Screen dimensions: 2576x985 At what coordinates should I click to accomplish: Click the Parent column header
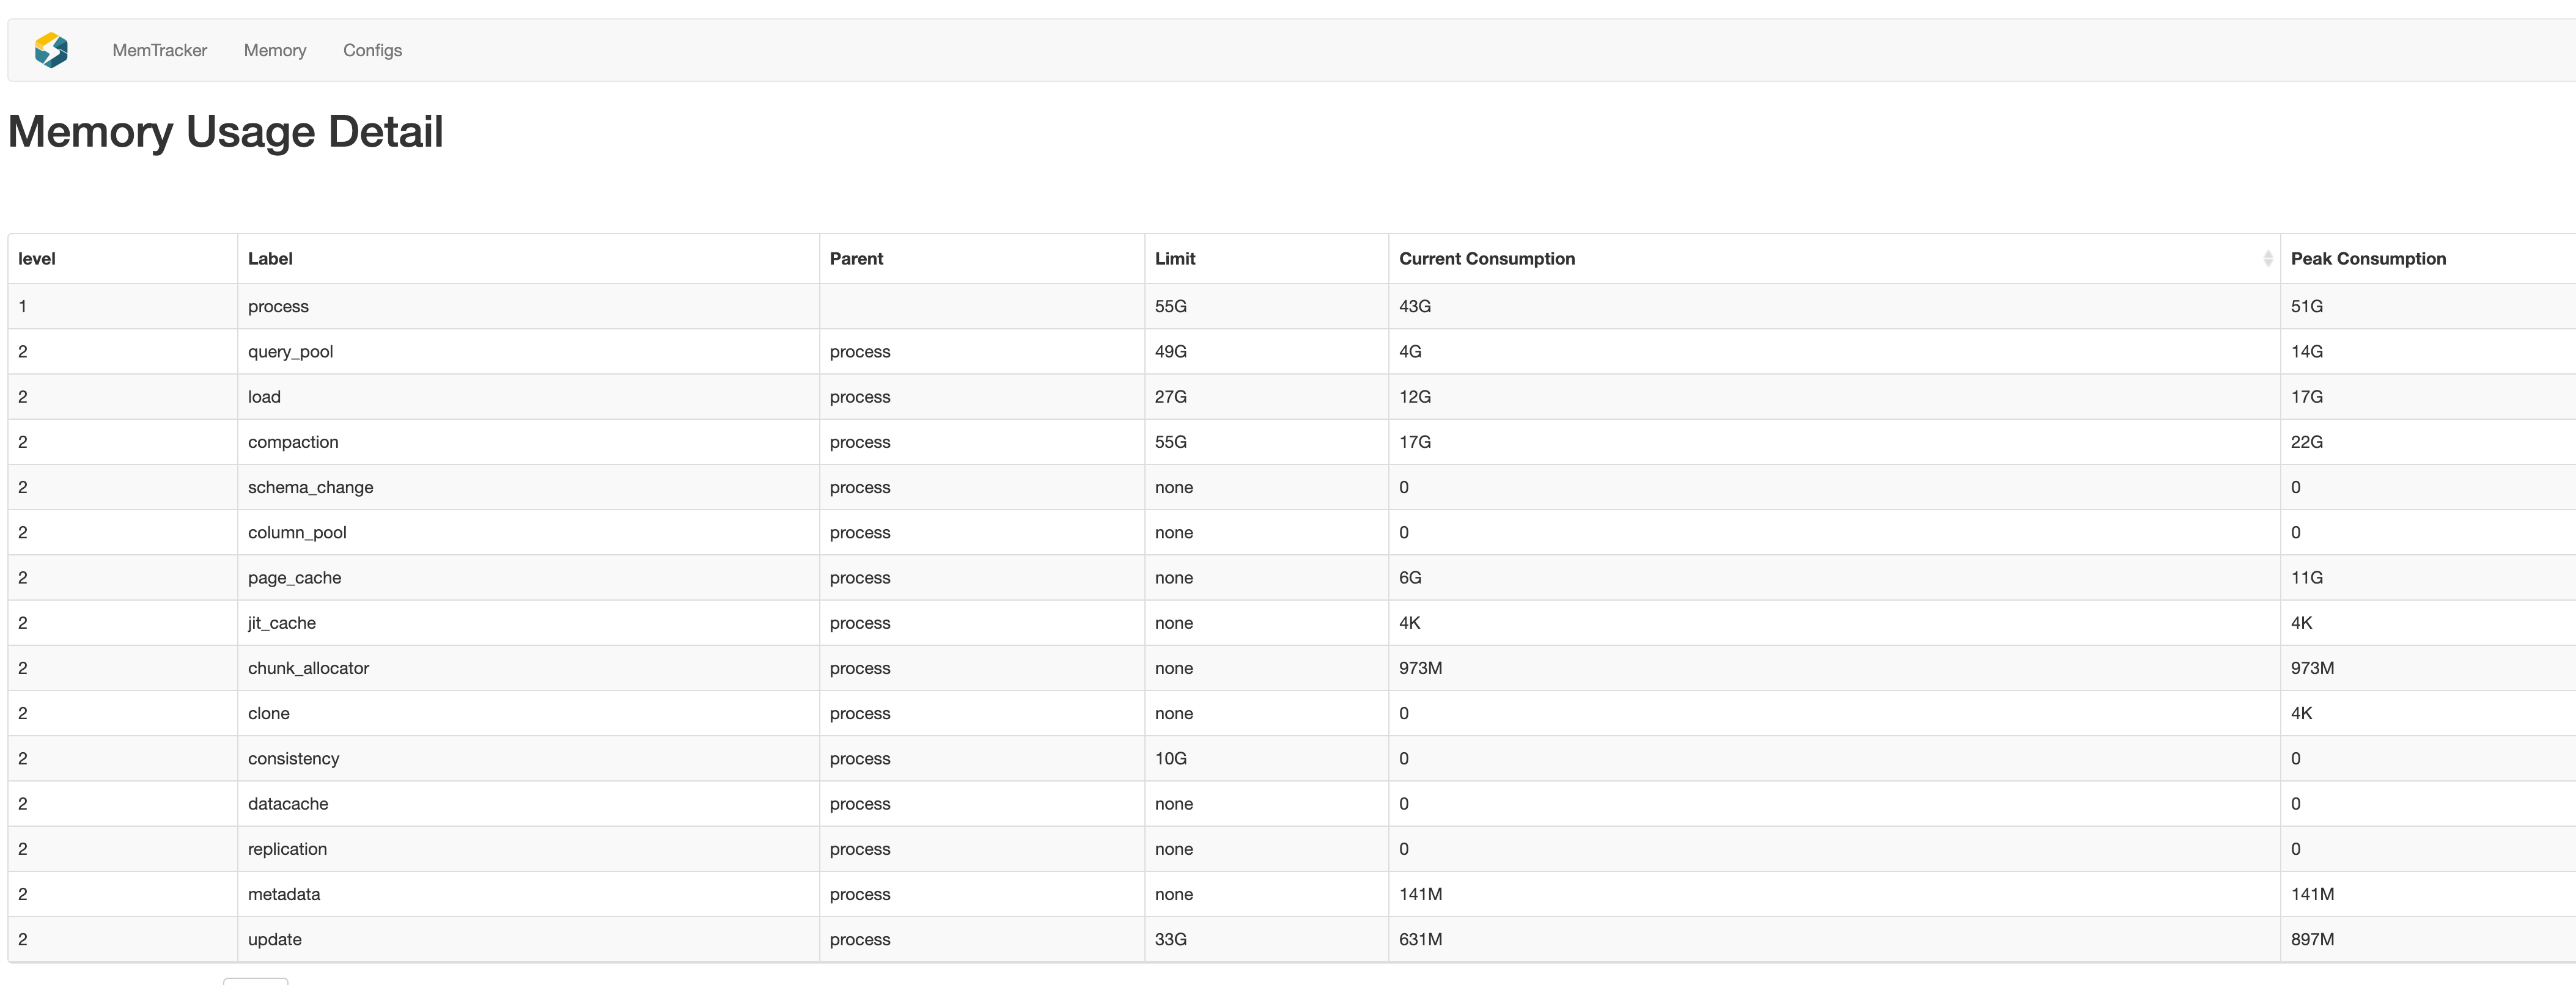click(981, 259)
